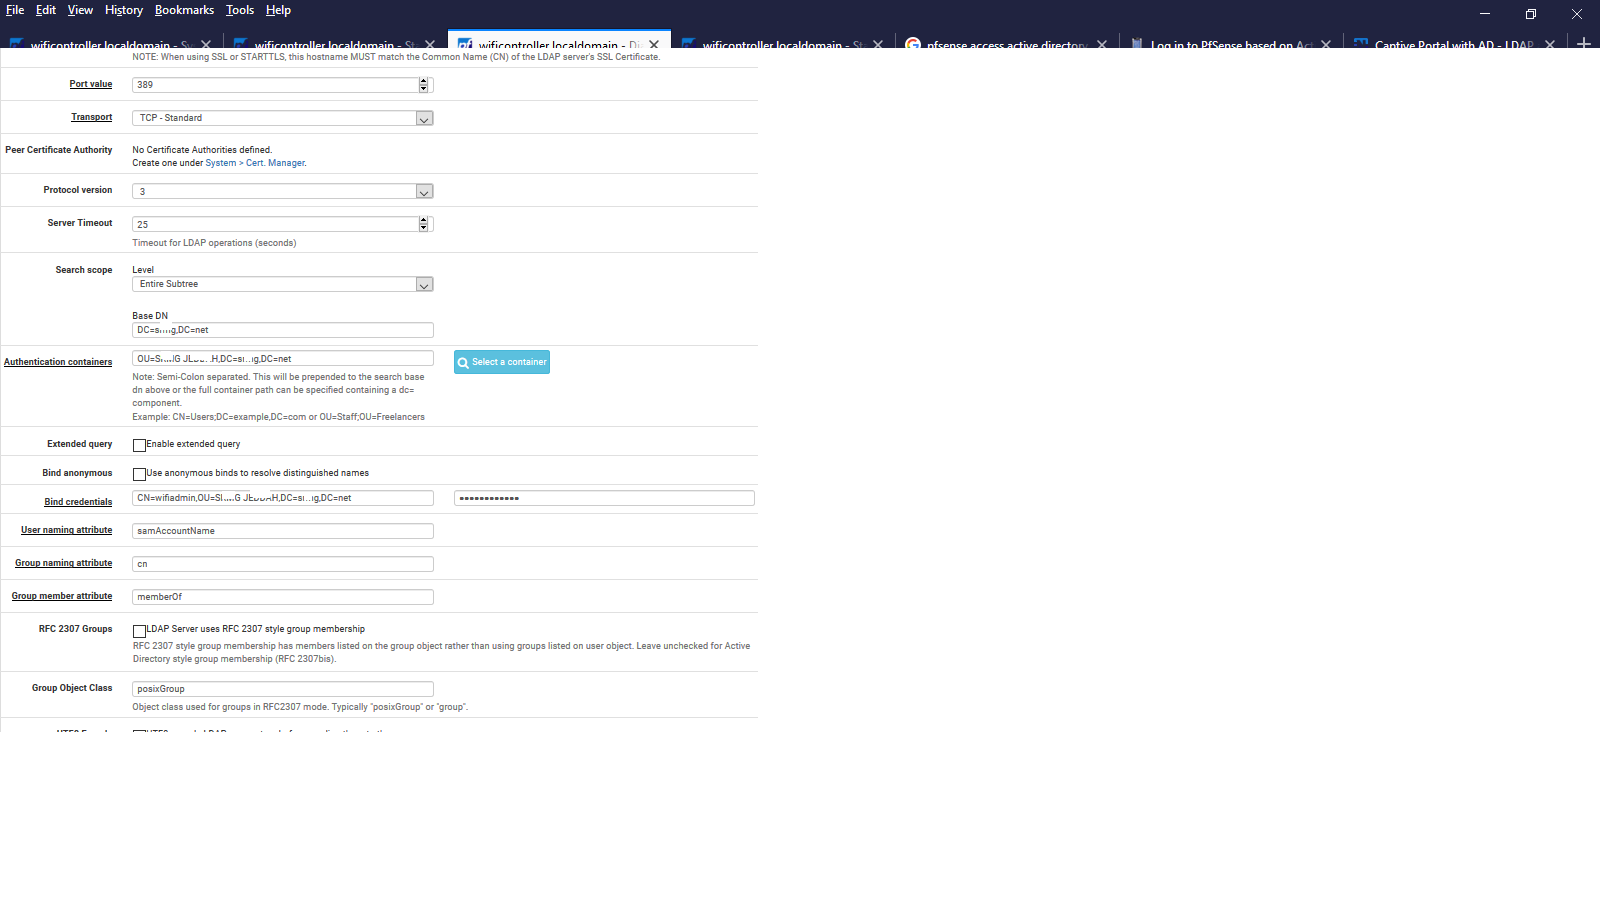Close the Captive Portal with AD tab
This screenshot has width=1600, height=900.
(x=1550, y=44)
